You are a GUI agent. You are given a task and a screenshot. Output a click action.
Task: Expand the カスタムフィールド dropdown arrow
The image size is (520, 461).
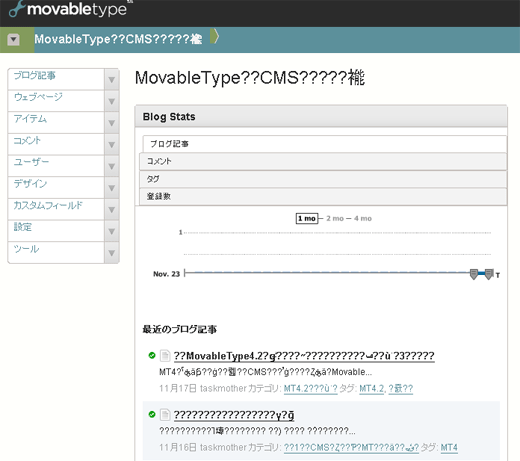112,210
